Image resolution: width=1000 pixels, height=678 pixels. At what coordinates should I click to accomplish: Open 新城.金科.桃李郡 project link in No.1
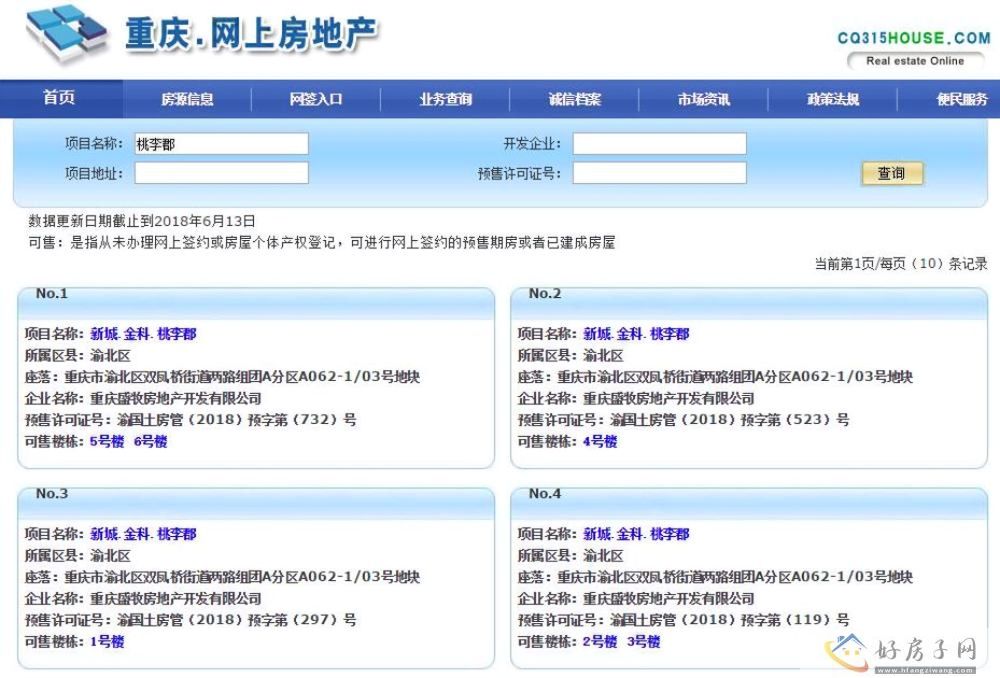(143, 334)
